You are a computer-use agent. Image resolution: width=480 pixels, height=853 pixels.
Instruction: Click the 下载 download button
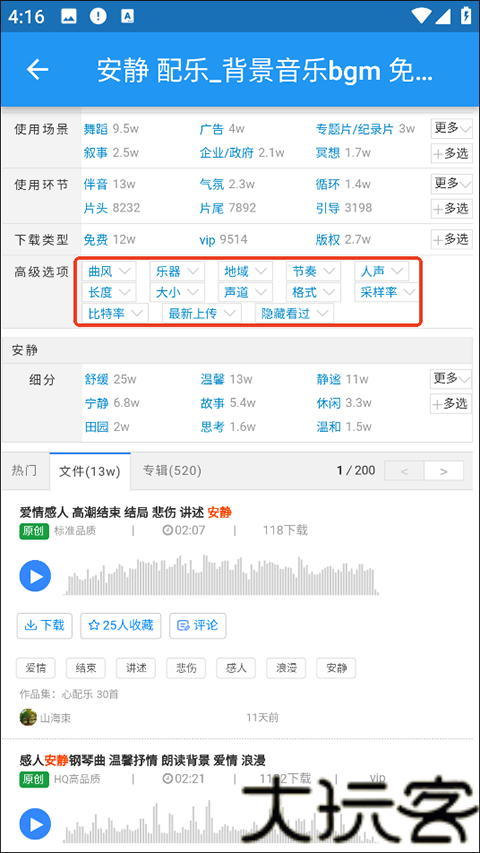[x=45, y=626]
